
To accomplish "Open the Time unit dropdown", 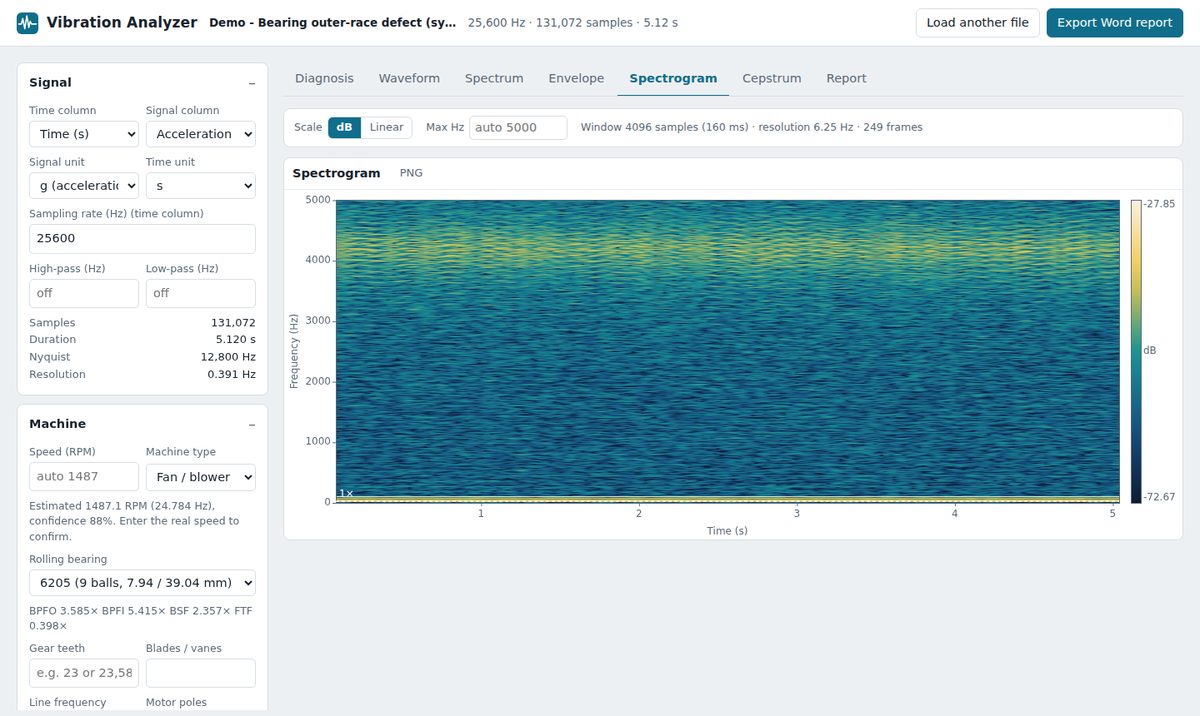I will [x=201, y=185].
